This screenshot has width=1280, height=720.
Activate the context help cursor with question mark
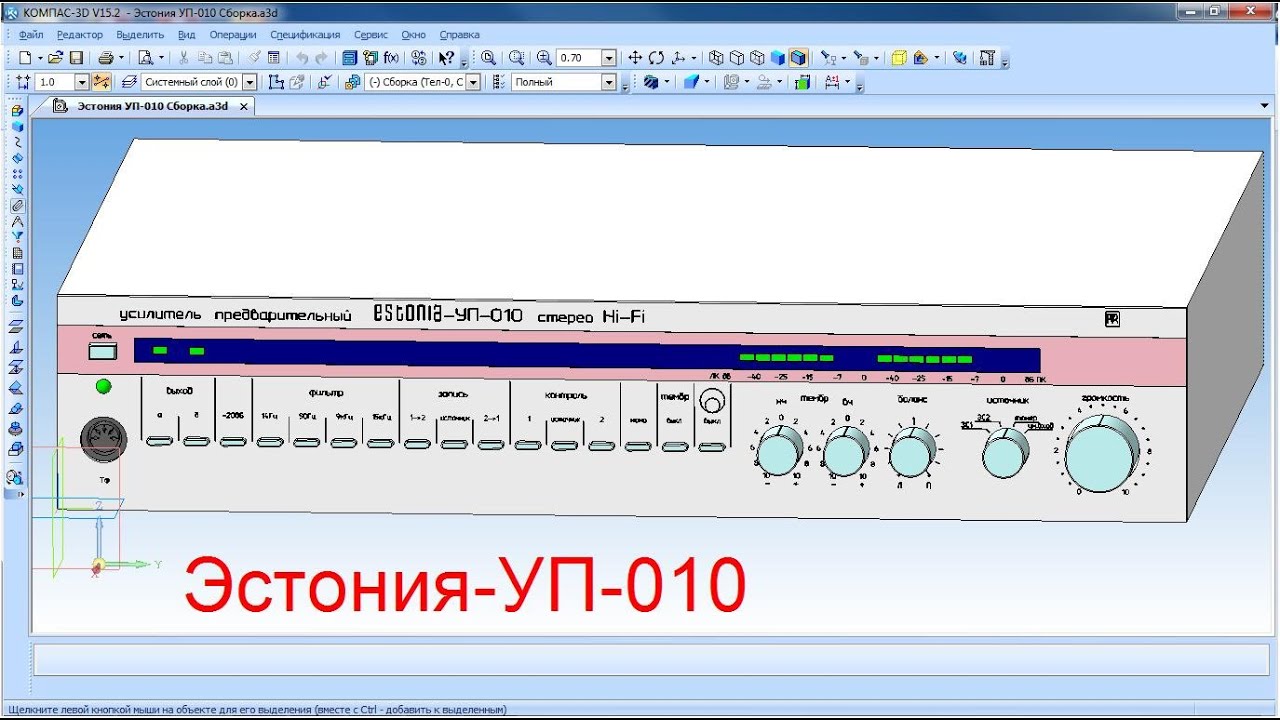tap(446, 58)
